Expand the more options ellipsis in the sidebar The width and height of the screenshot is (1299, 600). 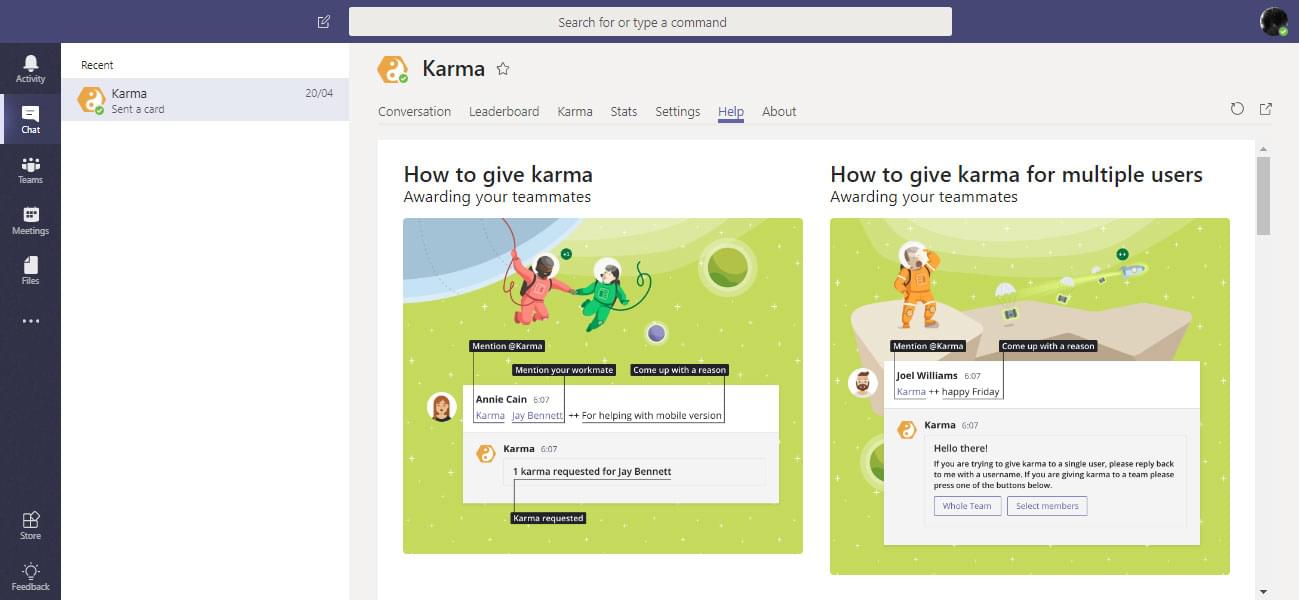[x=30, y=320]
